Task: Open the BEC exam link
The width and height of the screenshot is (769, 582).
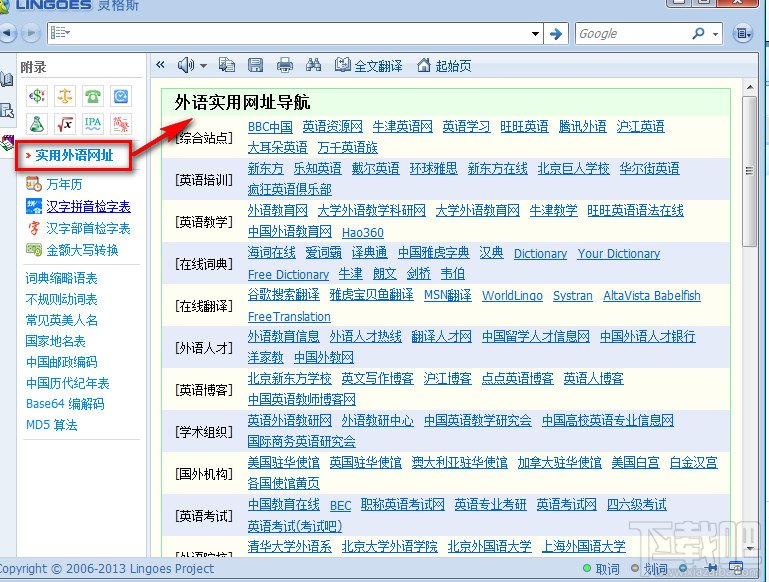Action: (x=340, y=506)
